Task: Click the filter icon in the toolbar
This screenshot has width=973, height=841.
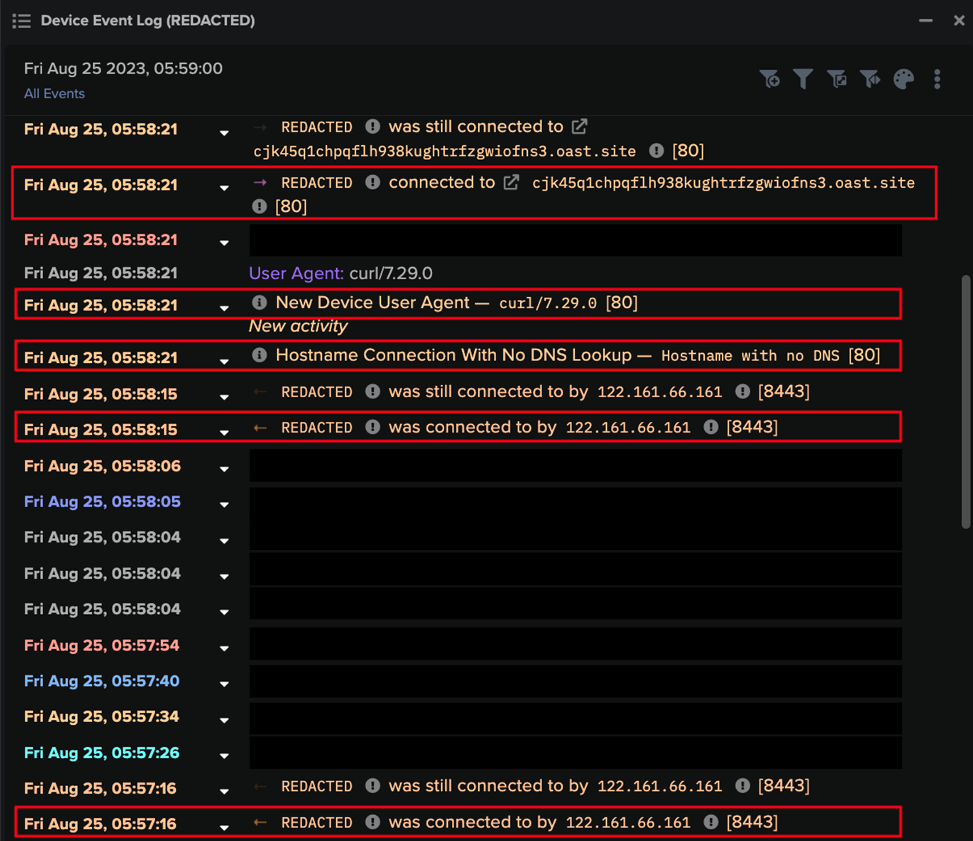Action: tap(804, 78)
